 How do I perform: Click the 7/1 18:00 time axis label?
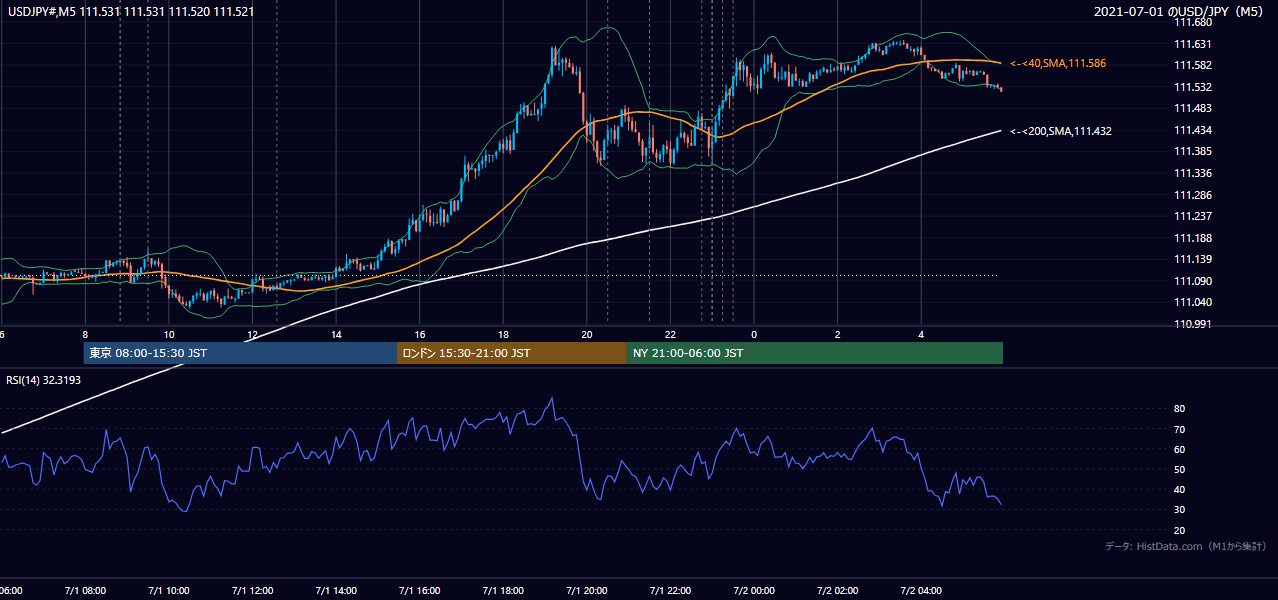pos(503,591)
